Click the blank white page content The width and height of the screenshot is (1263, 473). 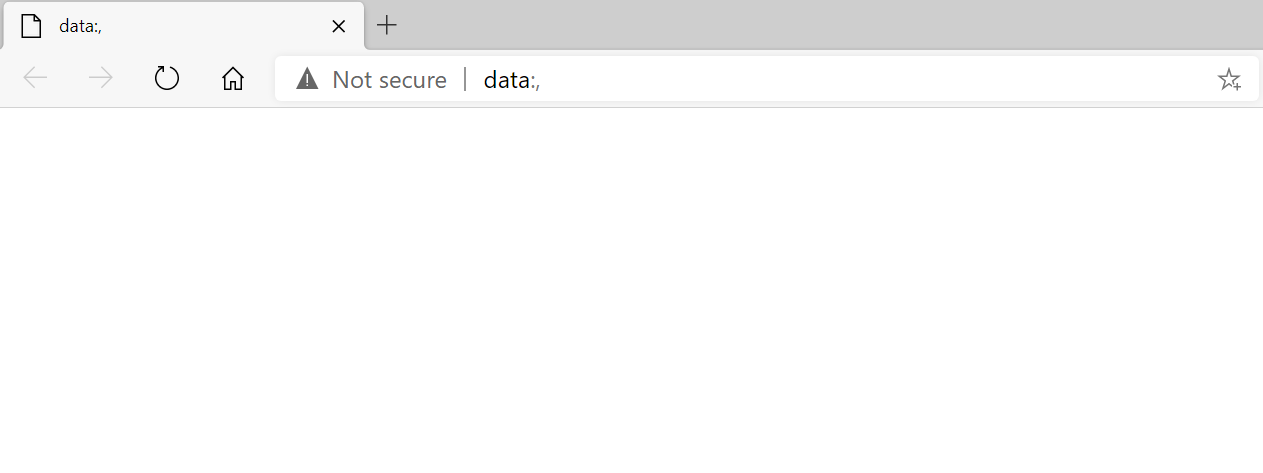coord(631,290)
